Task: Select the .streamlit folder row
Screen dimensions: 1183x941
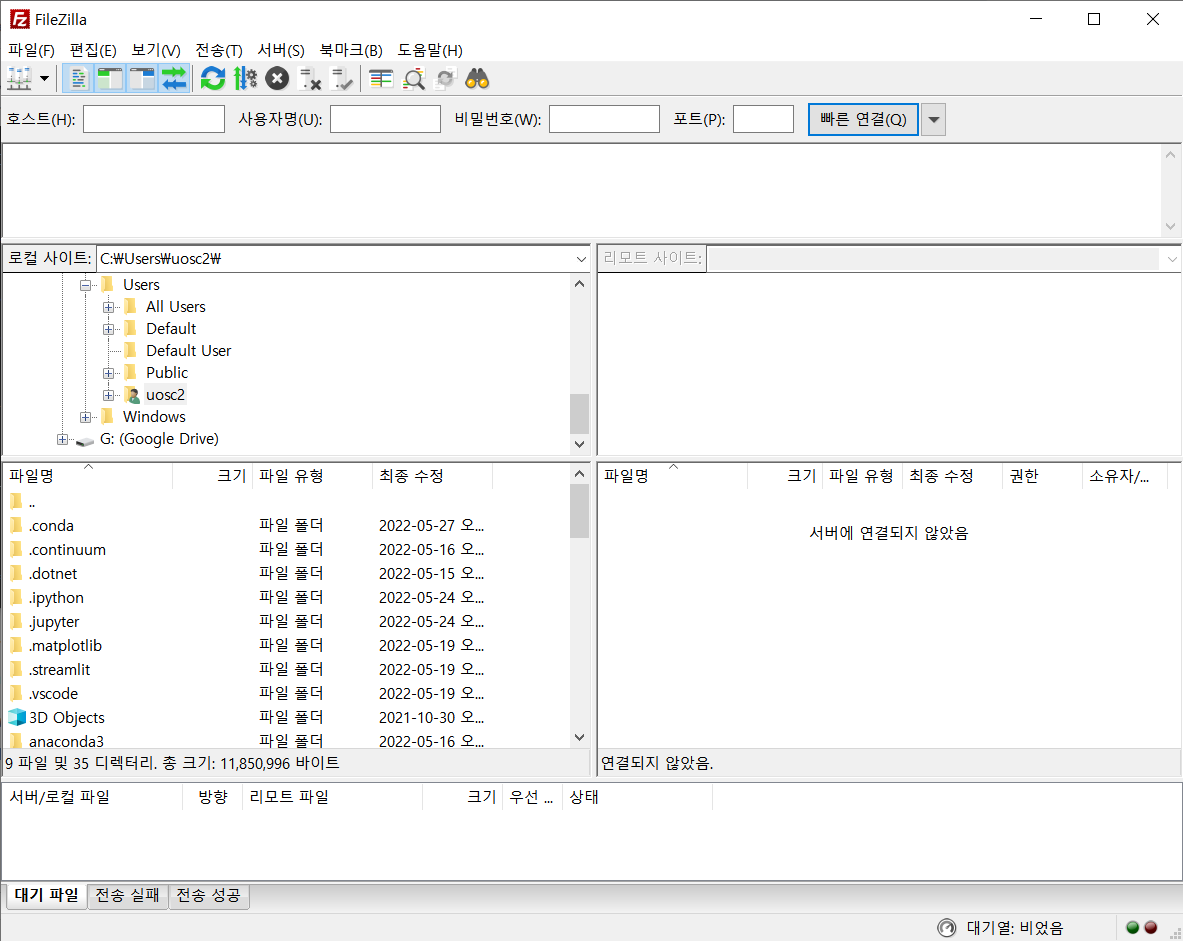Action: pyautogui.click(x=287, y=670)
